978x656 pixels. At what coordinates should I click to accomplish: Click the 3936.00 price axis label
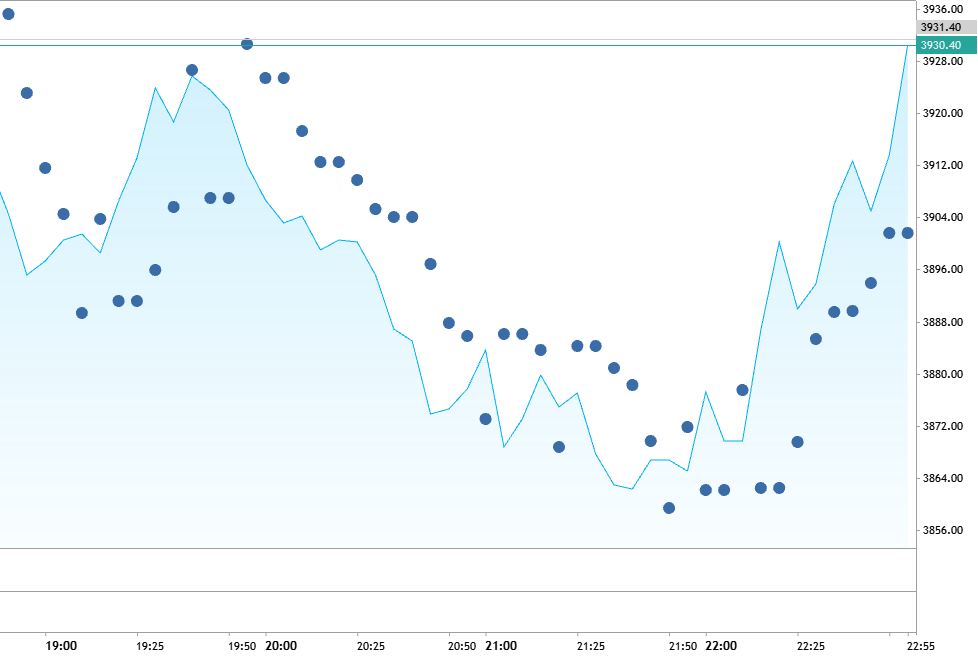[941, 9]
